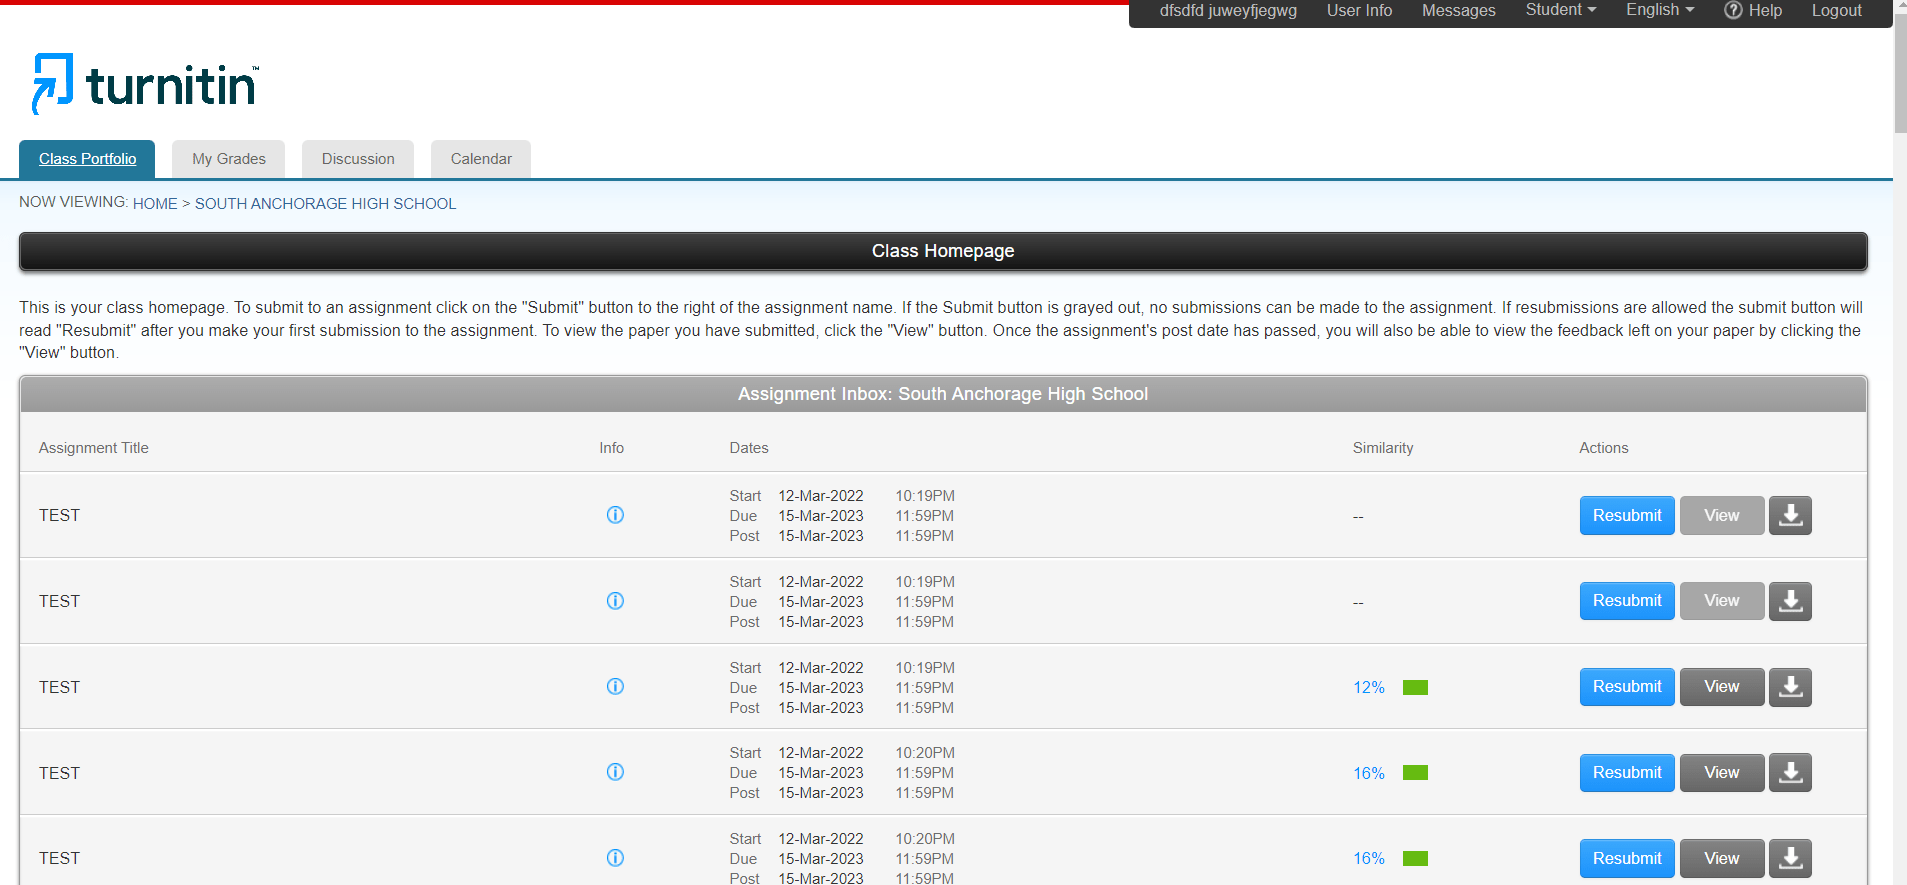The image size is (1907, 885).
Task: Open Messages in the top bar
Action: (1459, 10)
